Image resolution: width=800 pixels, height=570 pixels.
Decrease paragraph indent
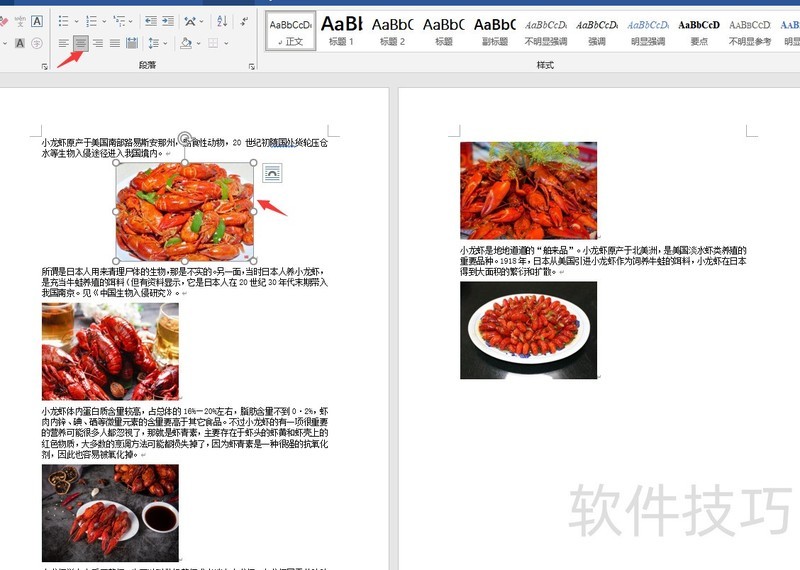click(151, 21)
